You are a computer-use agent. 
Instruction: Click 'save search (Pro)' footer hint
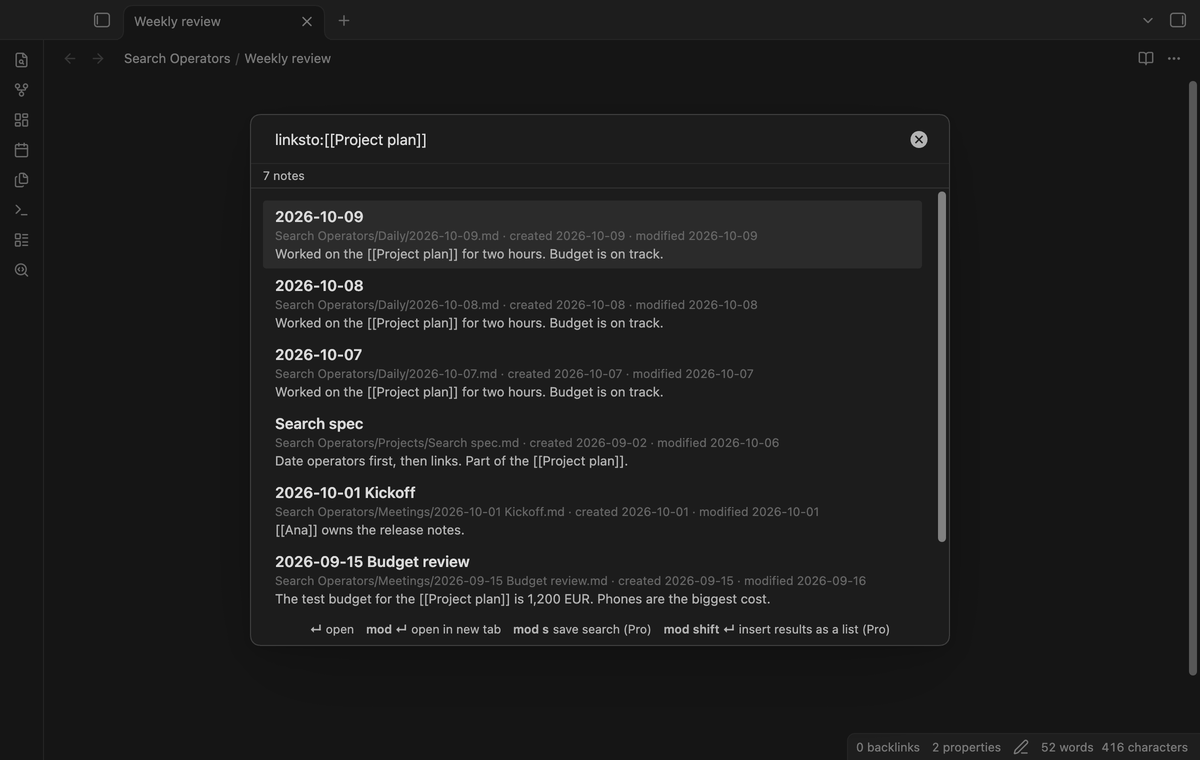582,629
